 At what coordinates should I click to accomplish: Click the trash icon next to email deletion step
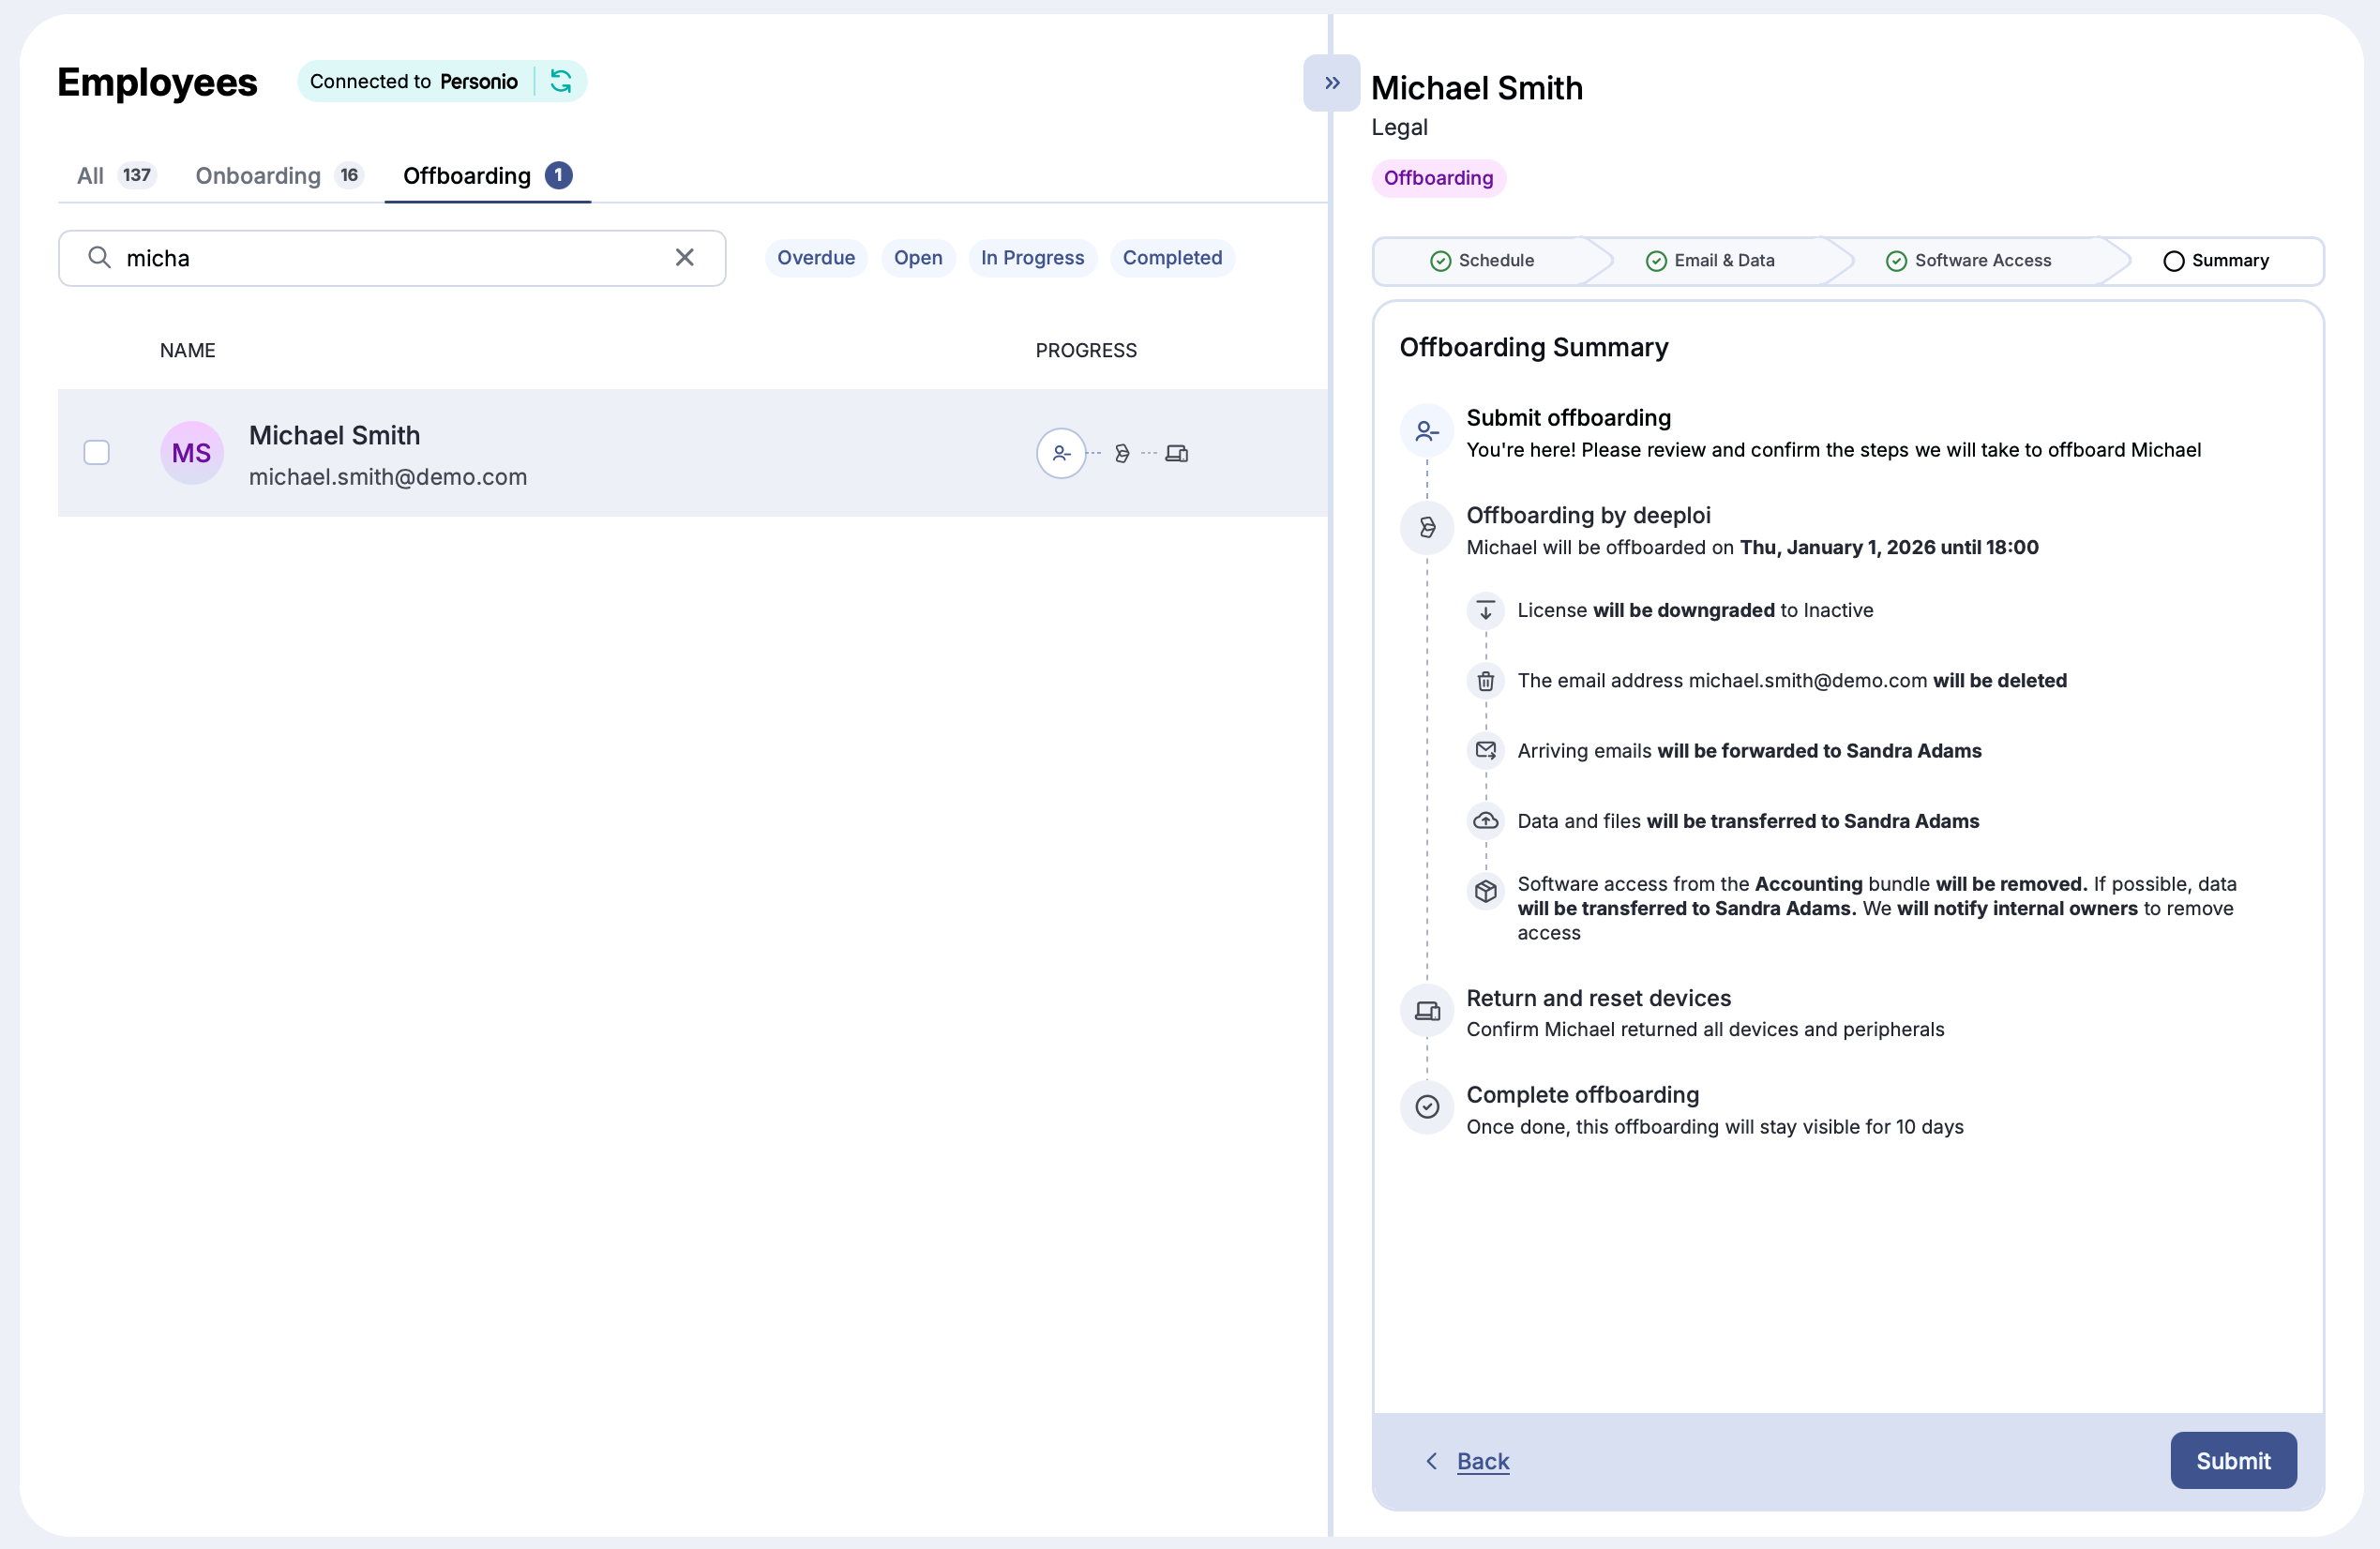click(x=1485, y=680)
